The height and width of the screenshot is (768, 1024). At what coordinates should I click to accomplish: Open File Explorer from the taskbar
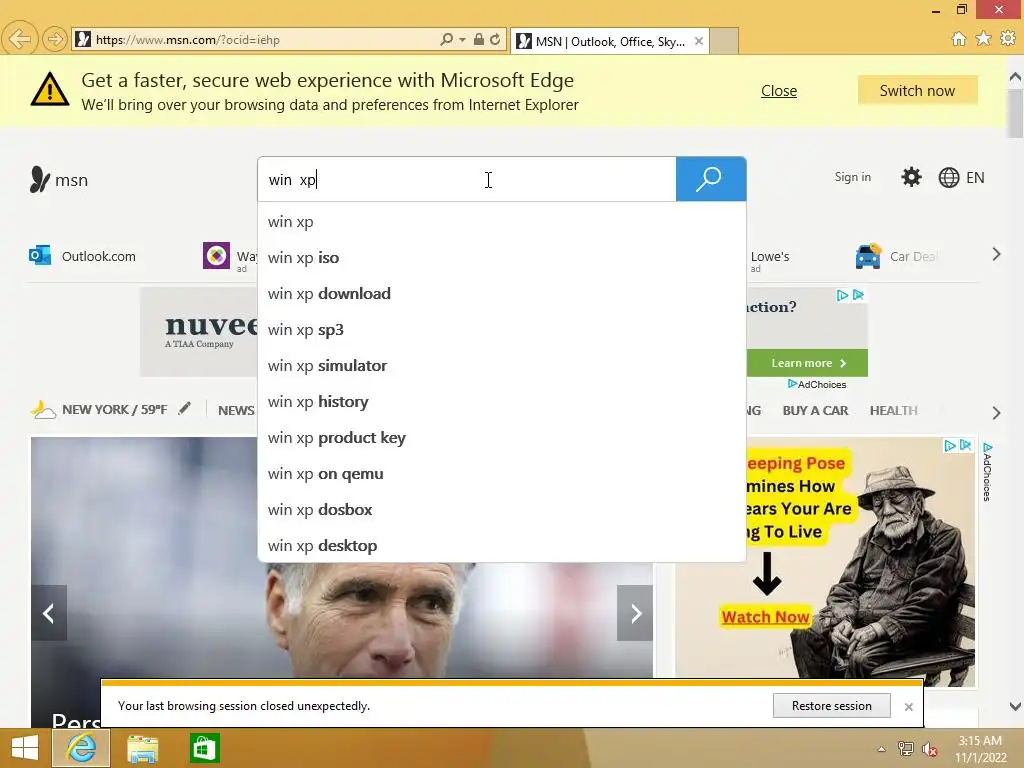pyautogui.click(x=142, y=748)
